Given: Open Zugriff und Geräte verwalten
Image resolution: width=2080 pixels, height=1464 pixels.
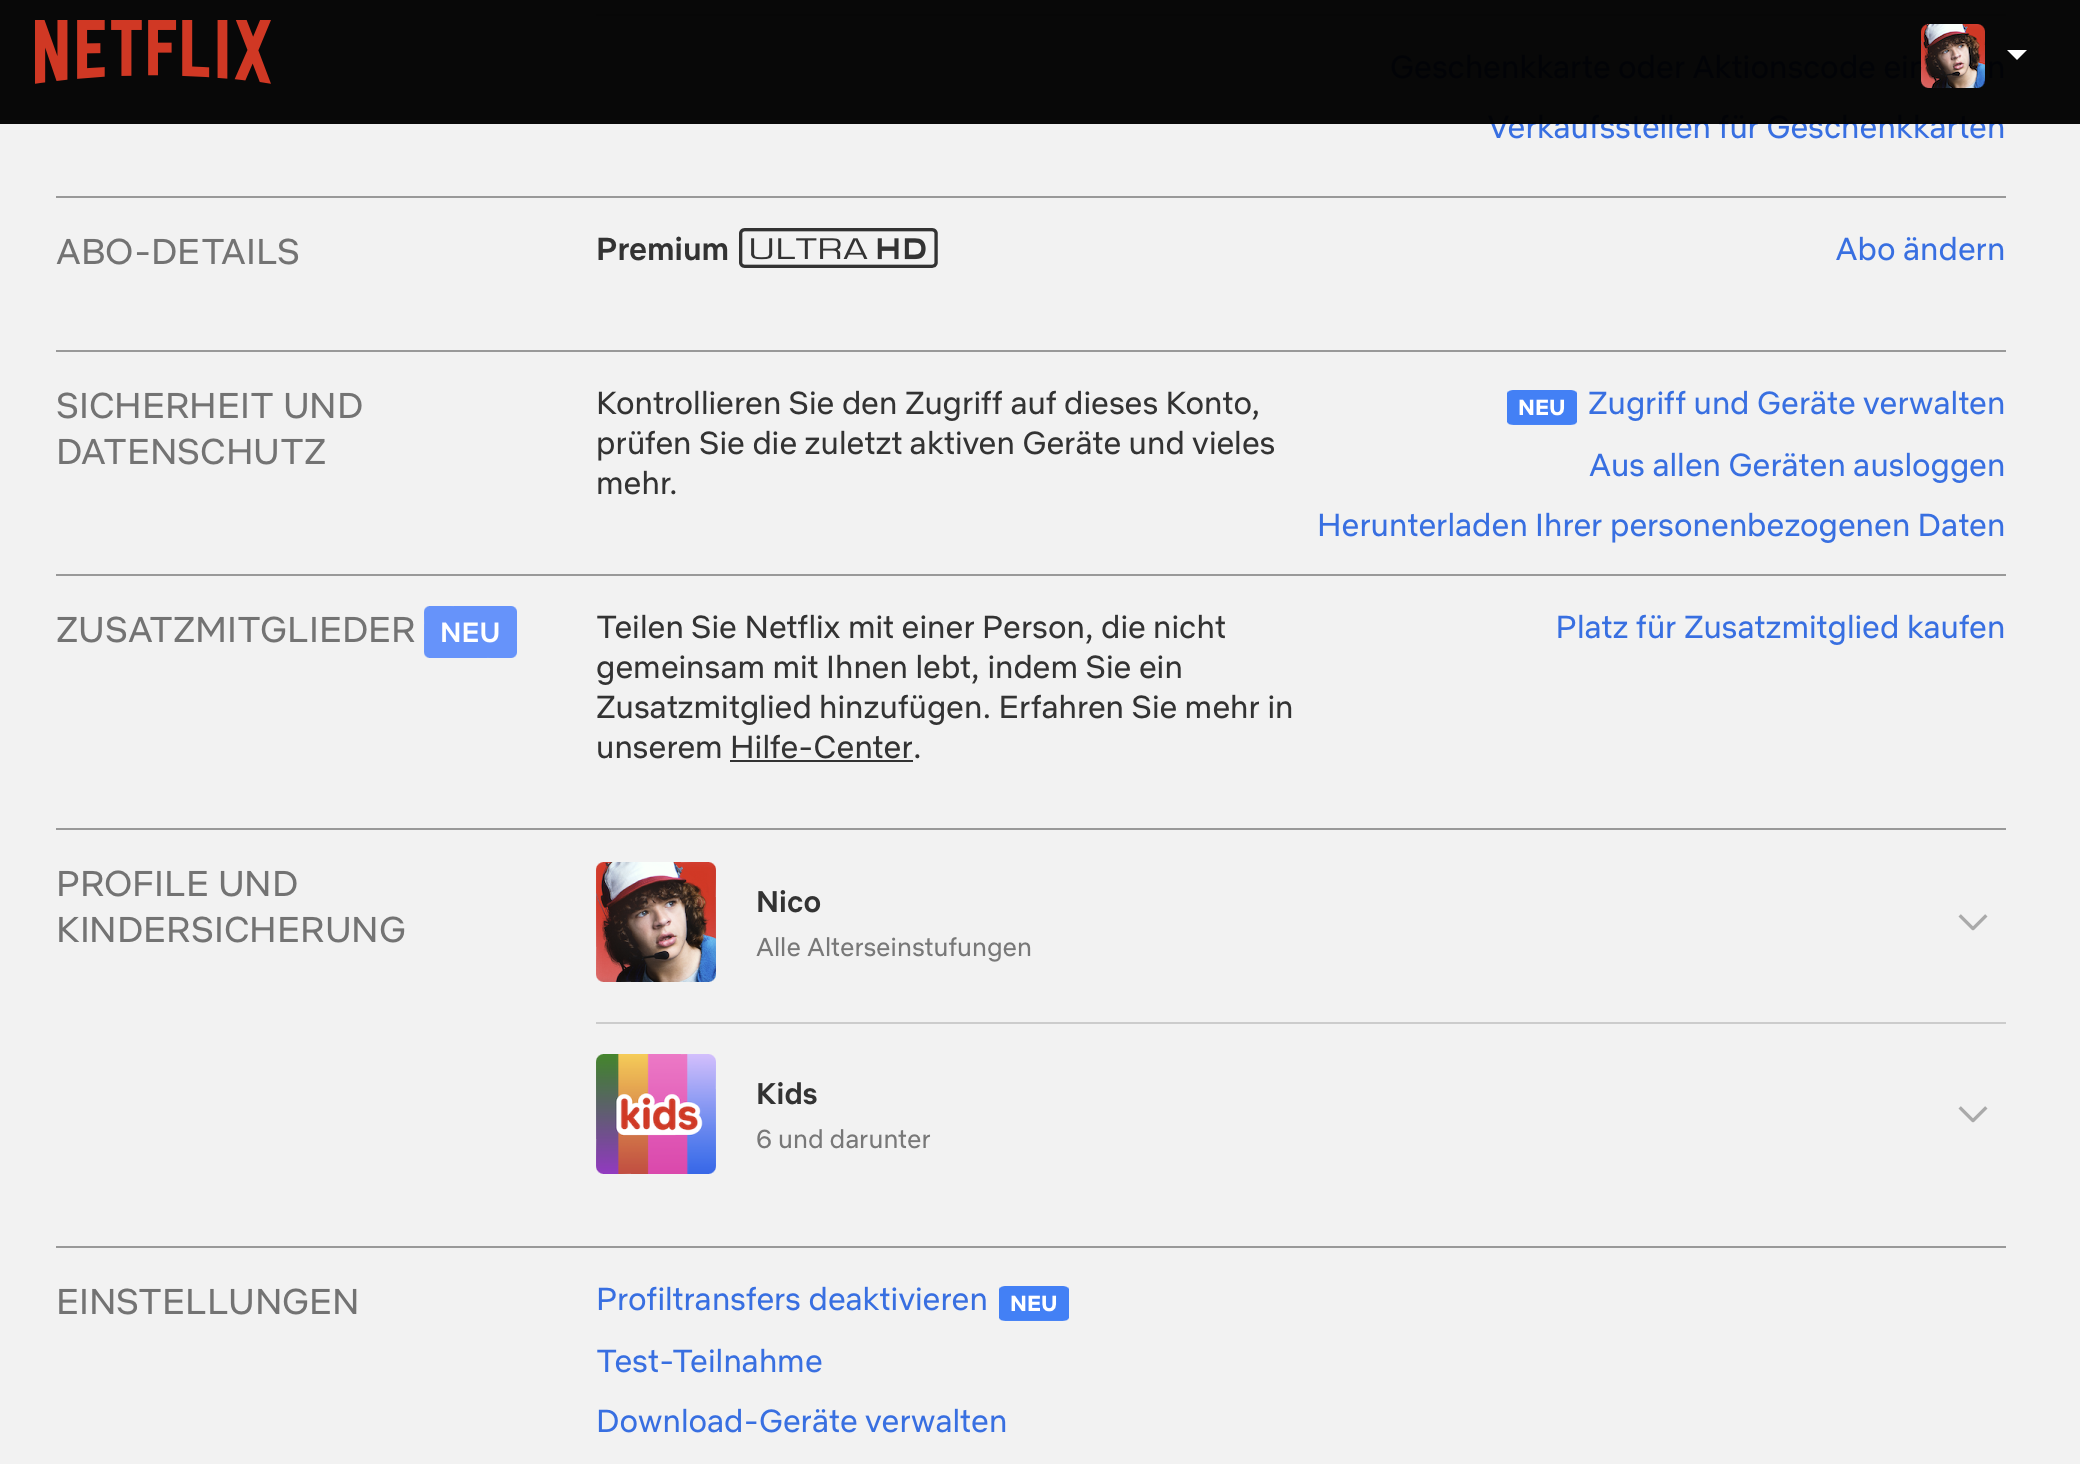Looking at the screenshot, I should coord(1796,404).
